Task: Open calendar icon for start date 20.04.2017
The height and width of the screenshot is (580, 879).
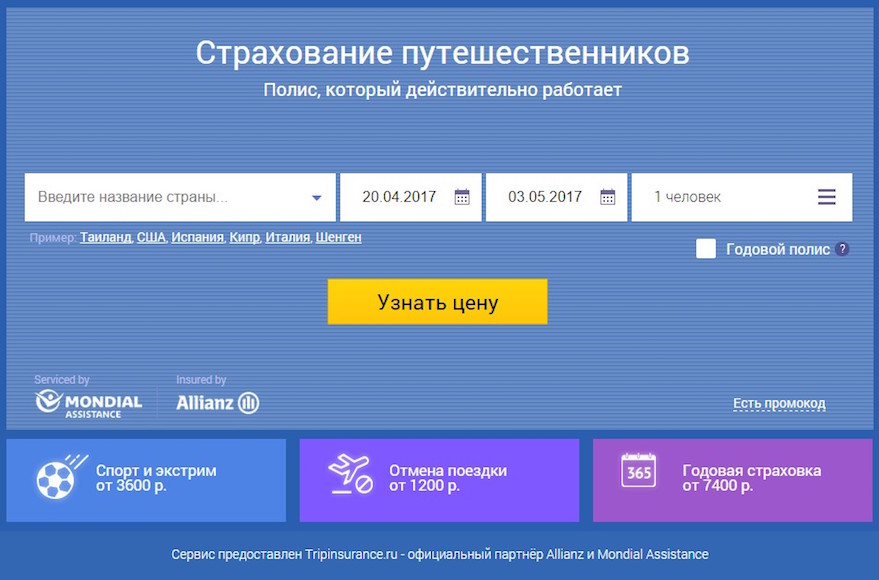Action: 461,197
